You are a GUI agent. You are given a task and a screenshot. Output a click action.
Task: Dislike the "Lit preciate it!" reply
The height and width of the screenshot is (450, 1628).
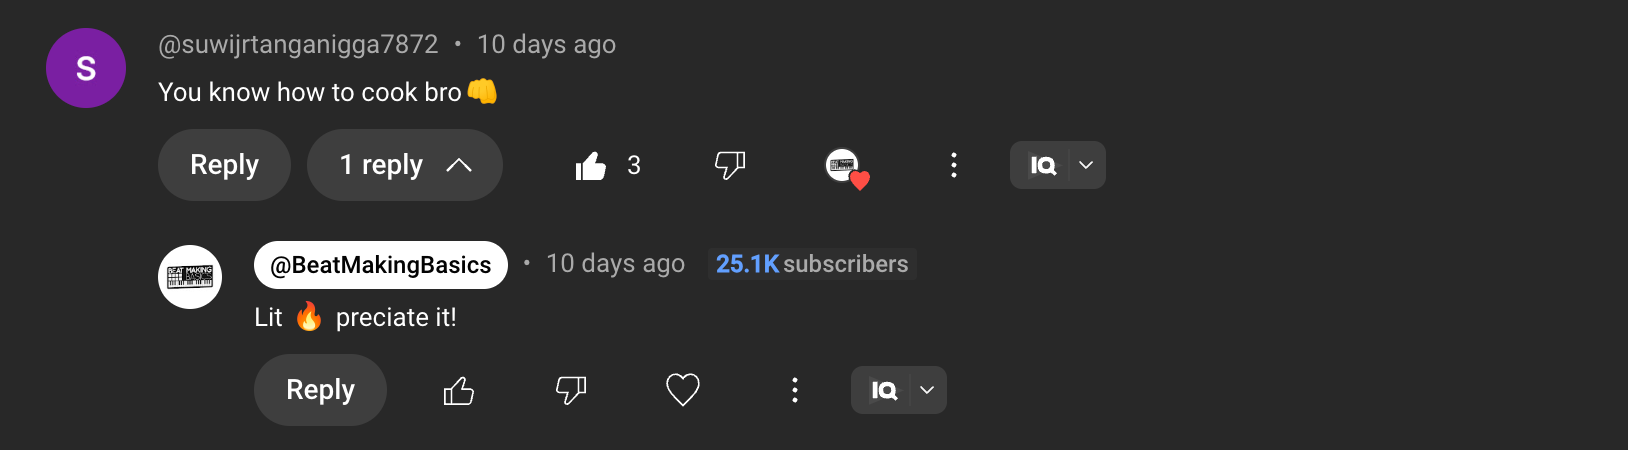click(571, 390)
